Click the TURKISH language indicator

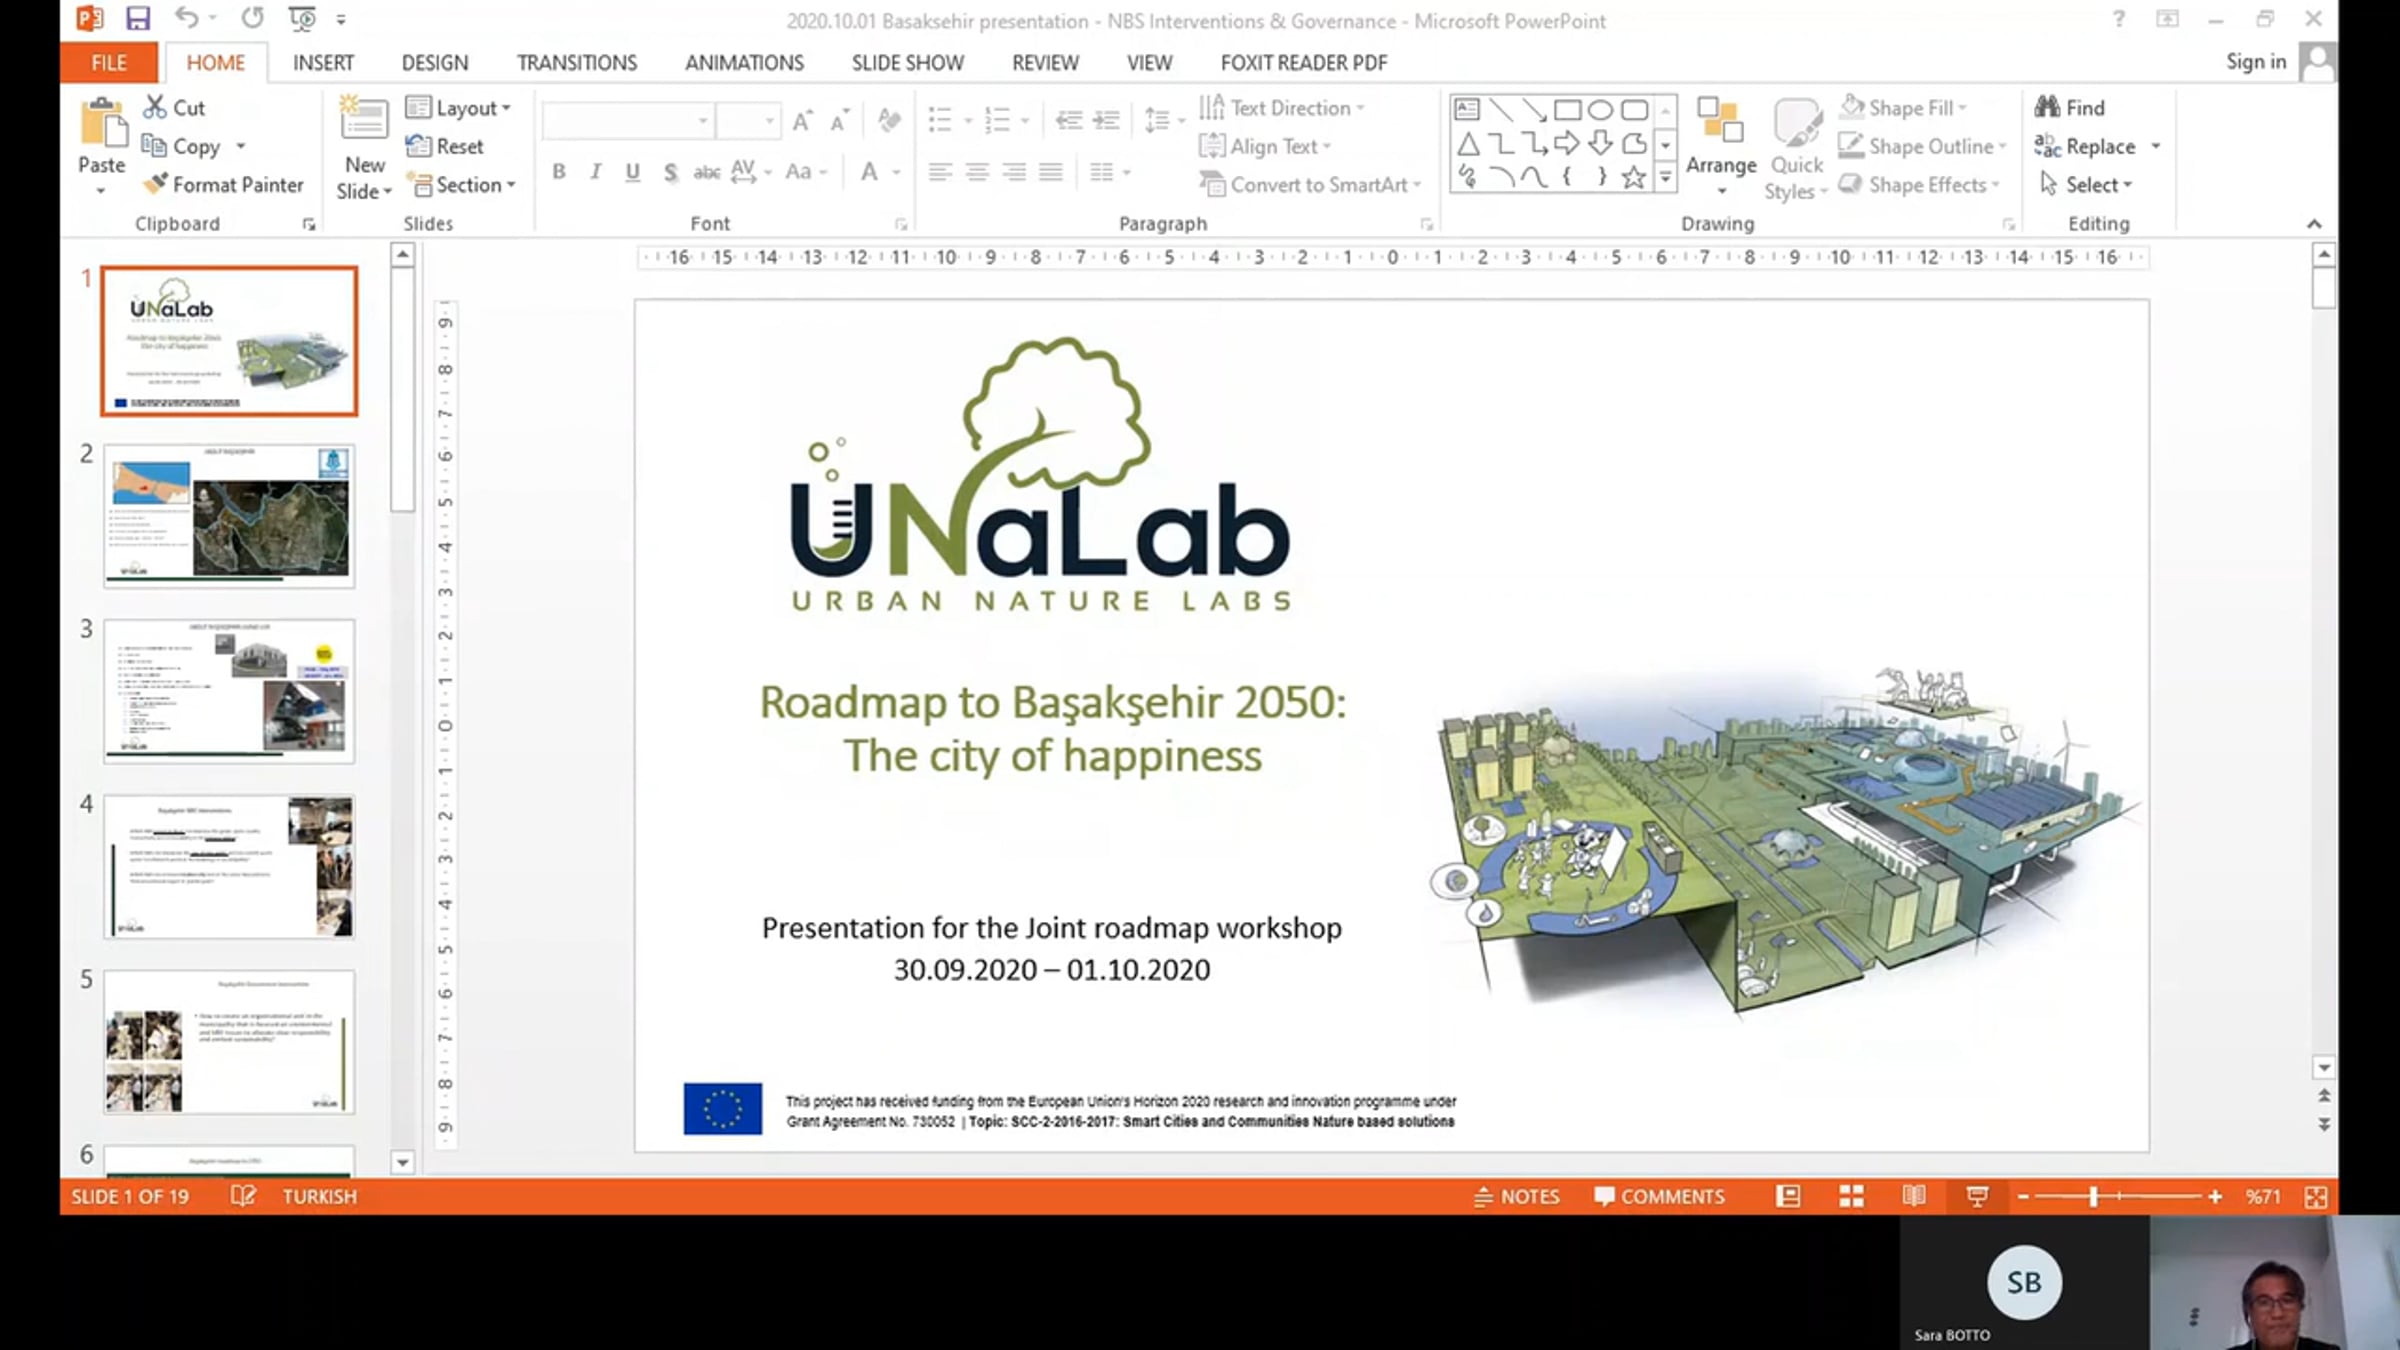click(319, 1196)
